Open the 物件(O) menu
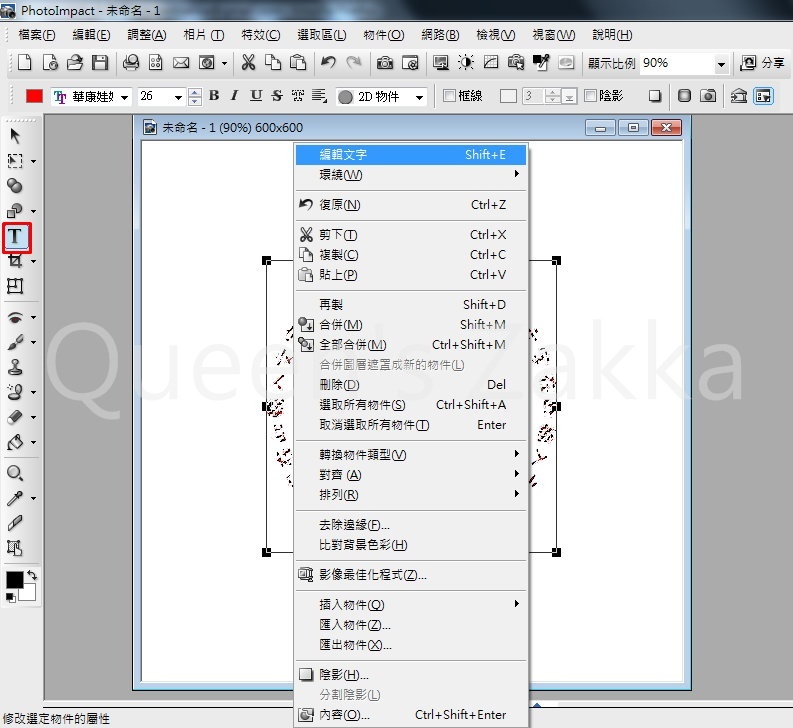The image size is (793, 728). coord(384,34)
